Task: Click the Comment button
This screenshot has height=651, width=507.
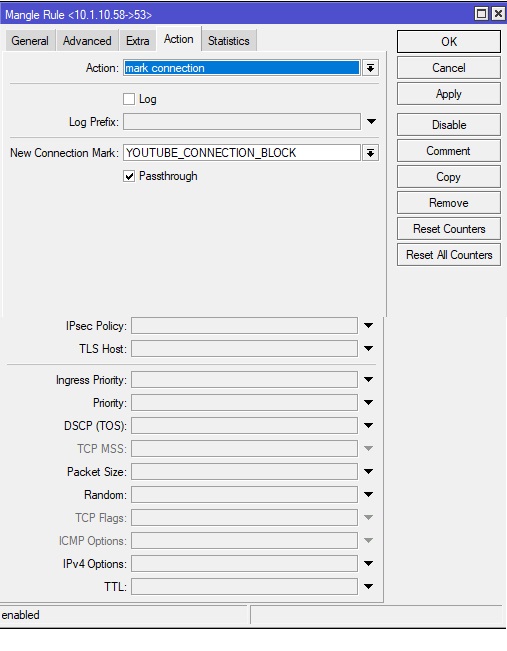Action: 448,151
